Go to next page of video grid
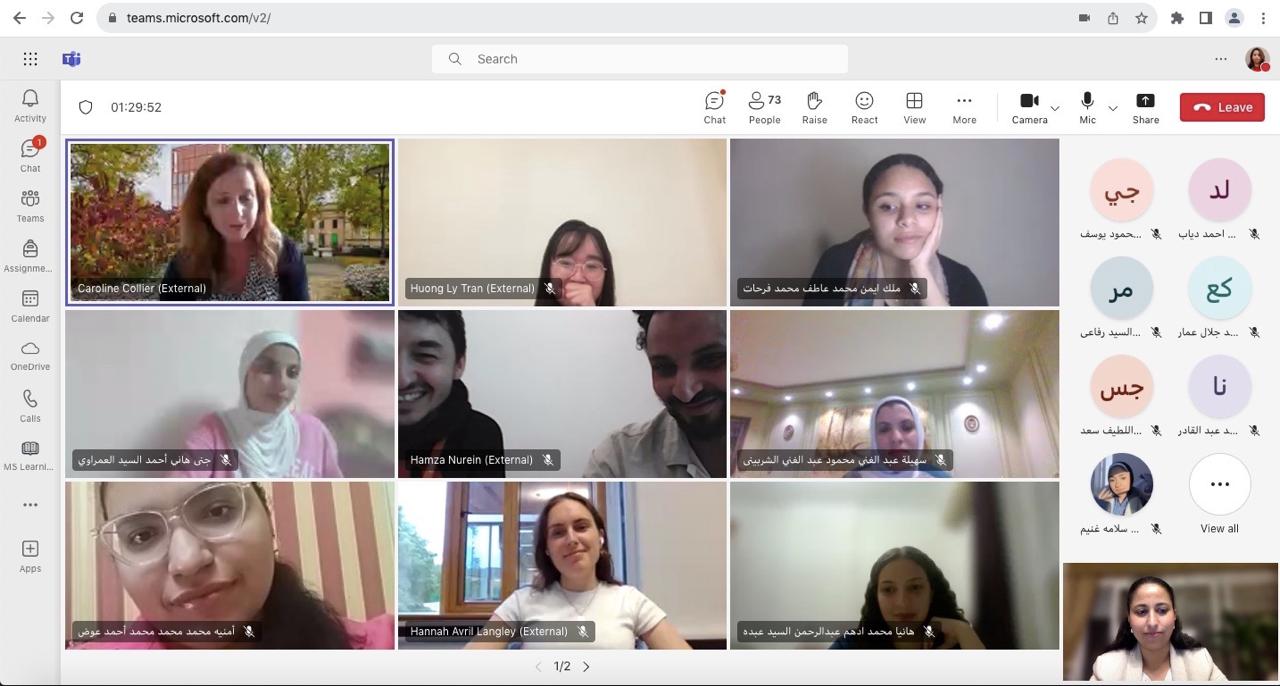Viewport: 1280px width, 686px height. [x=587, y=667]
